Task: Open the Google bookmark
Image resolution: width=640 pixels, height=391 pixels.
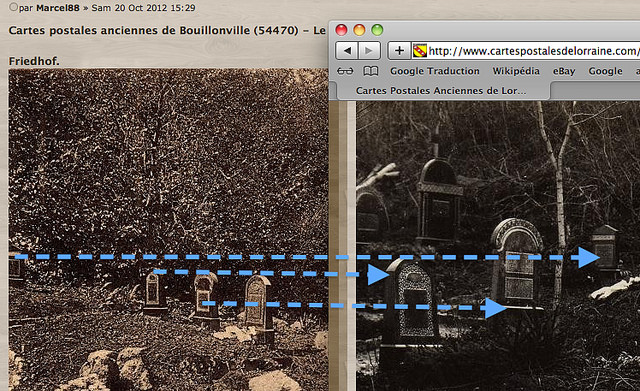Action: 605,71
